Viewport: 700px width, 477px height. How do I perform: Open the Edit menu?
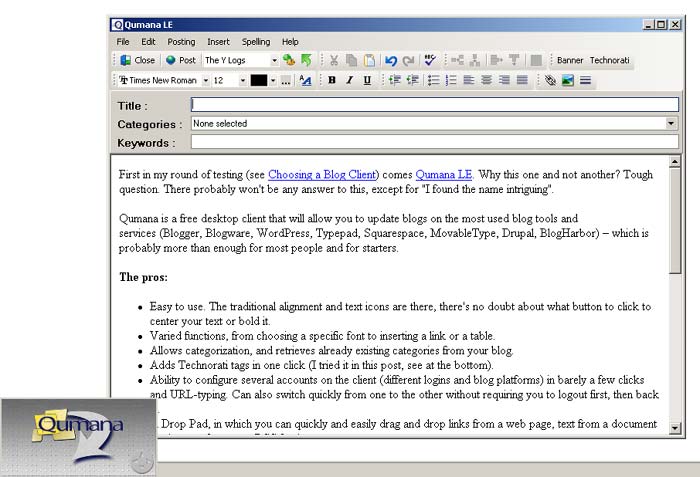tap(148, 42)
